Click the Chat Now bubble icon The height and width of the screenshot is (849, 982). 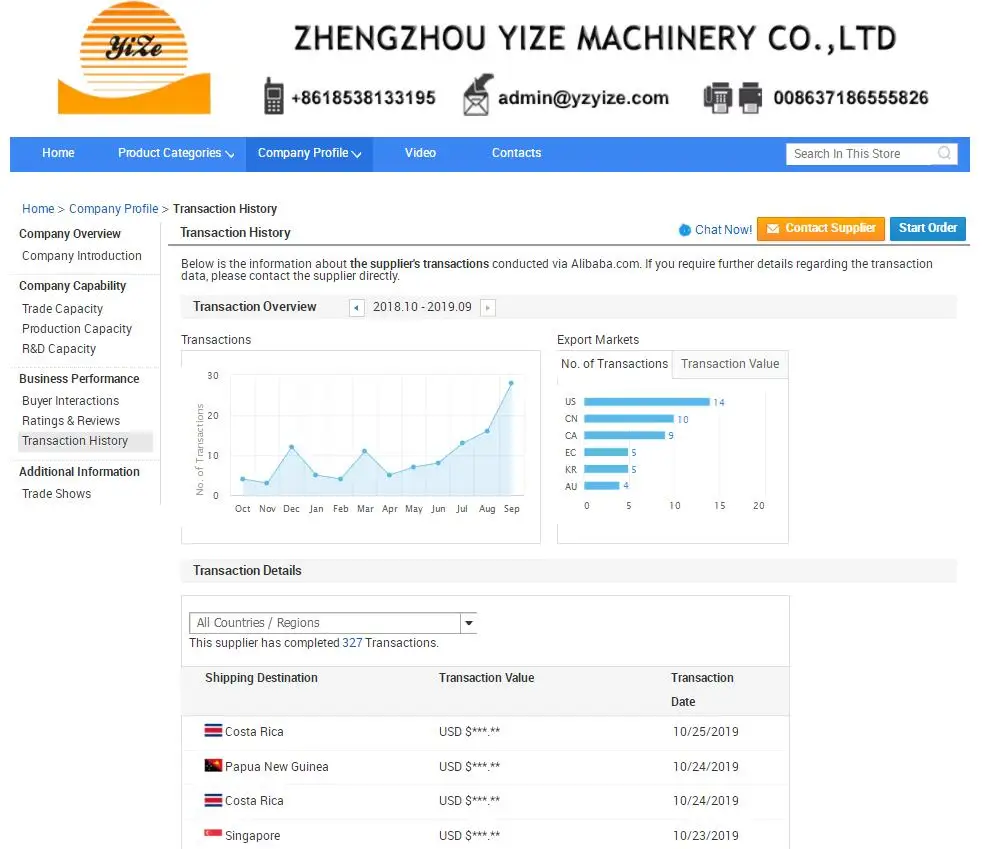click(x=685, y=230)
